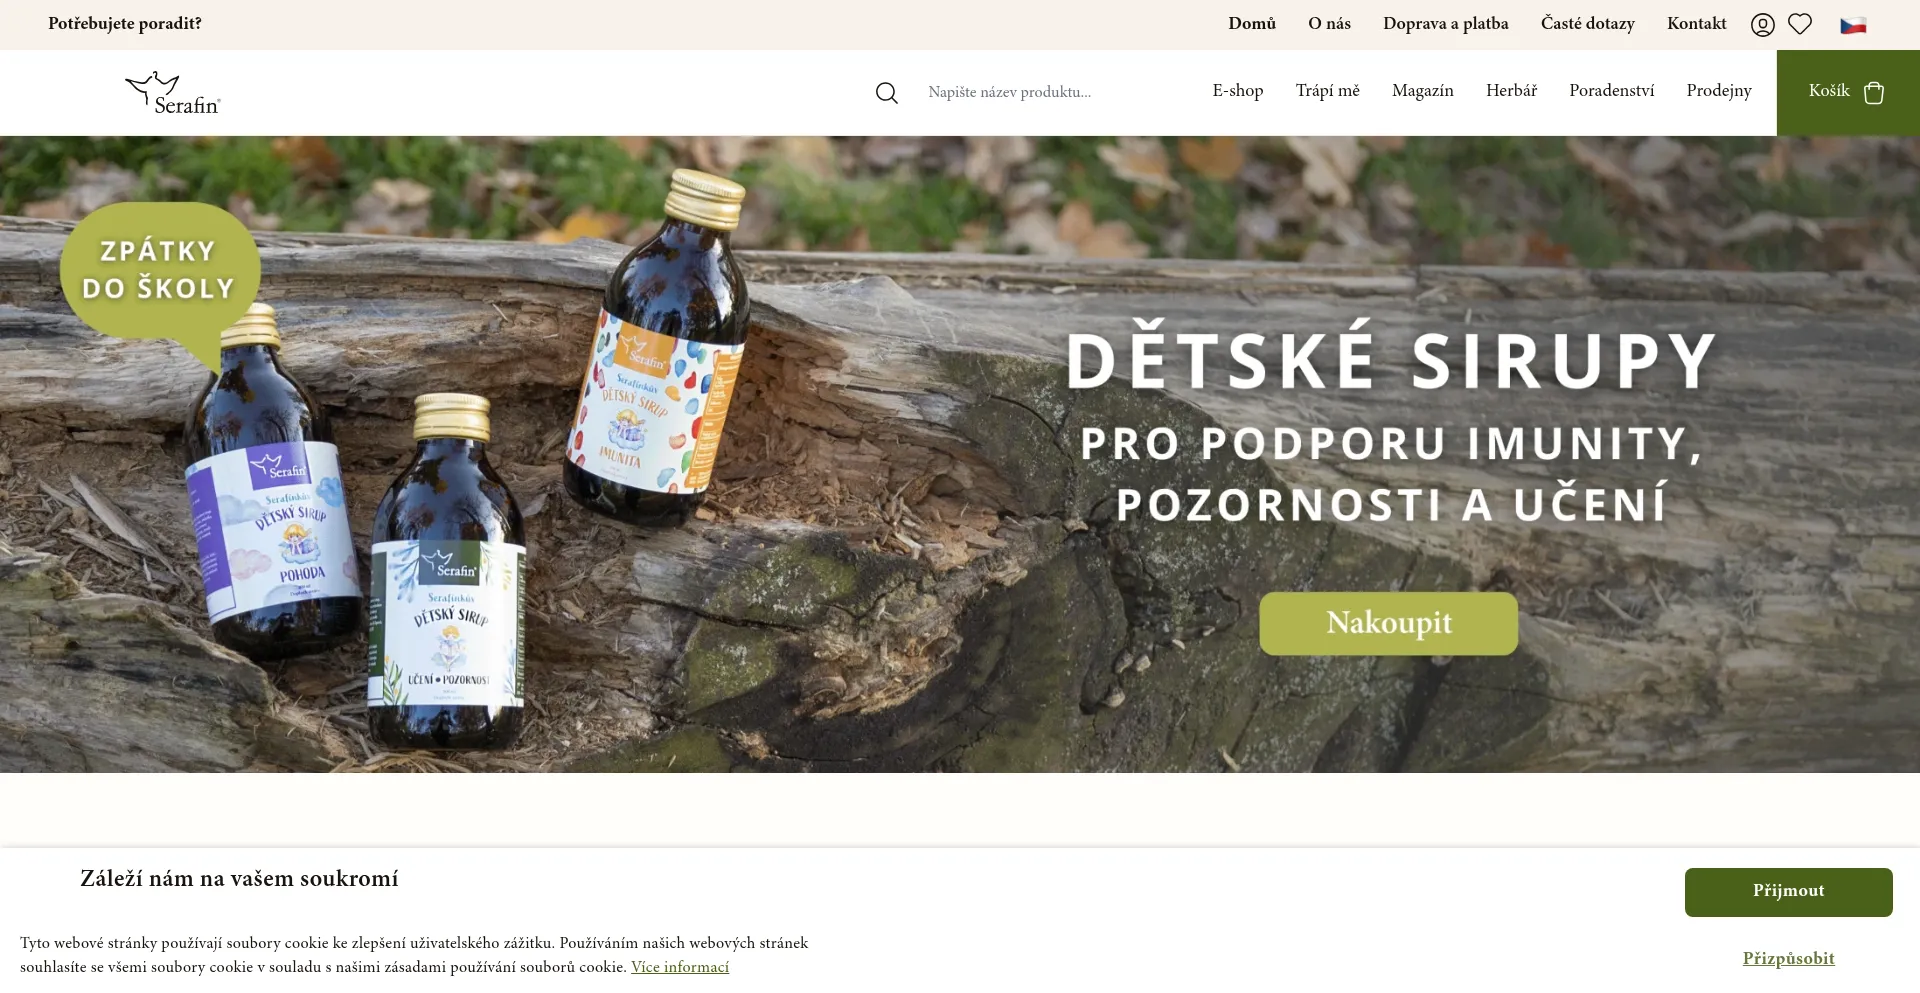The image size is (1920, 993).
Task: Open the user account icon
Action: [x=1763, y=24]
